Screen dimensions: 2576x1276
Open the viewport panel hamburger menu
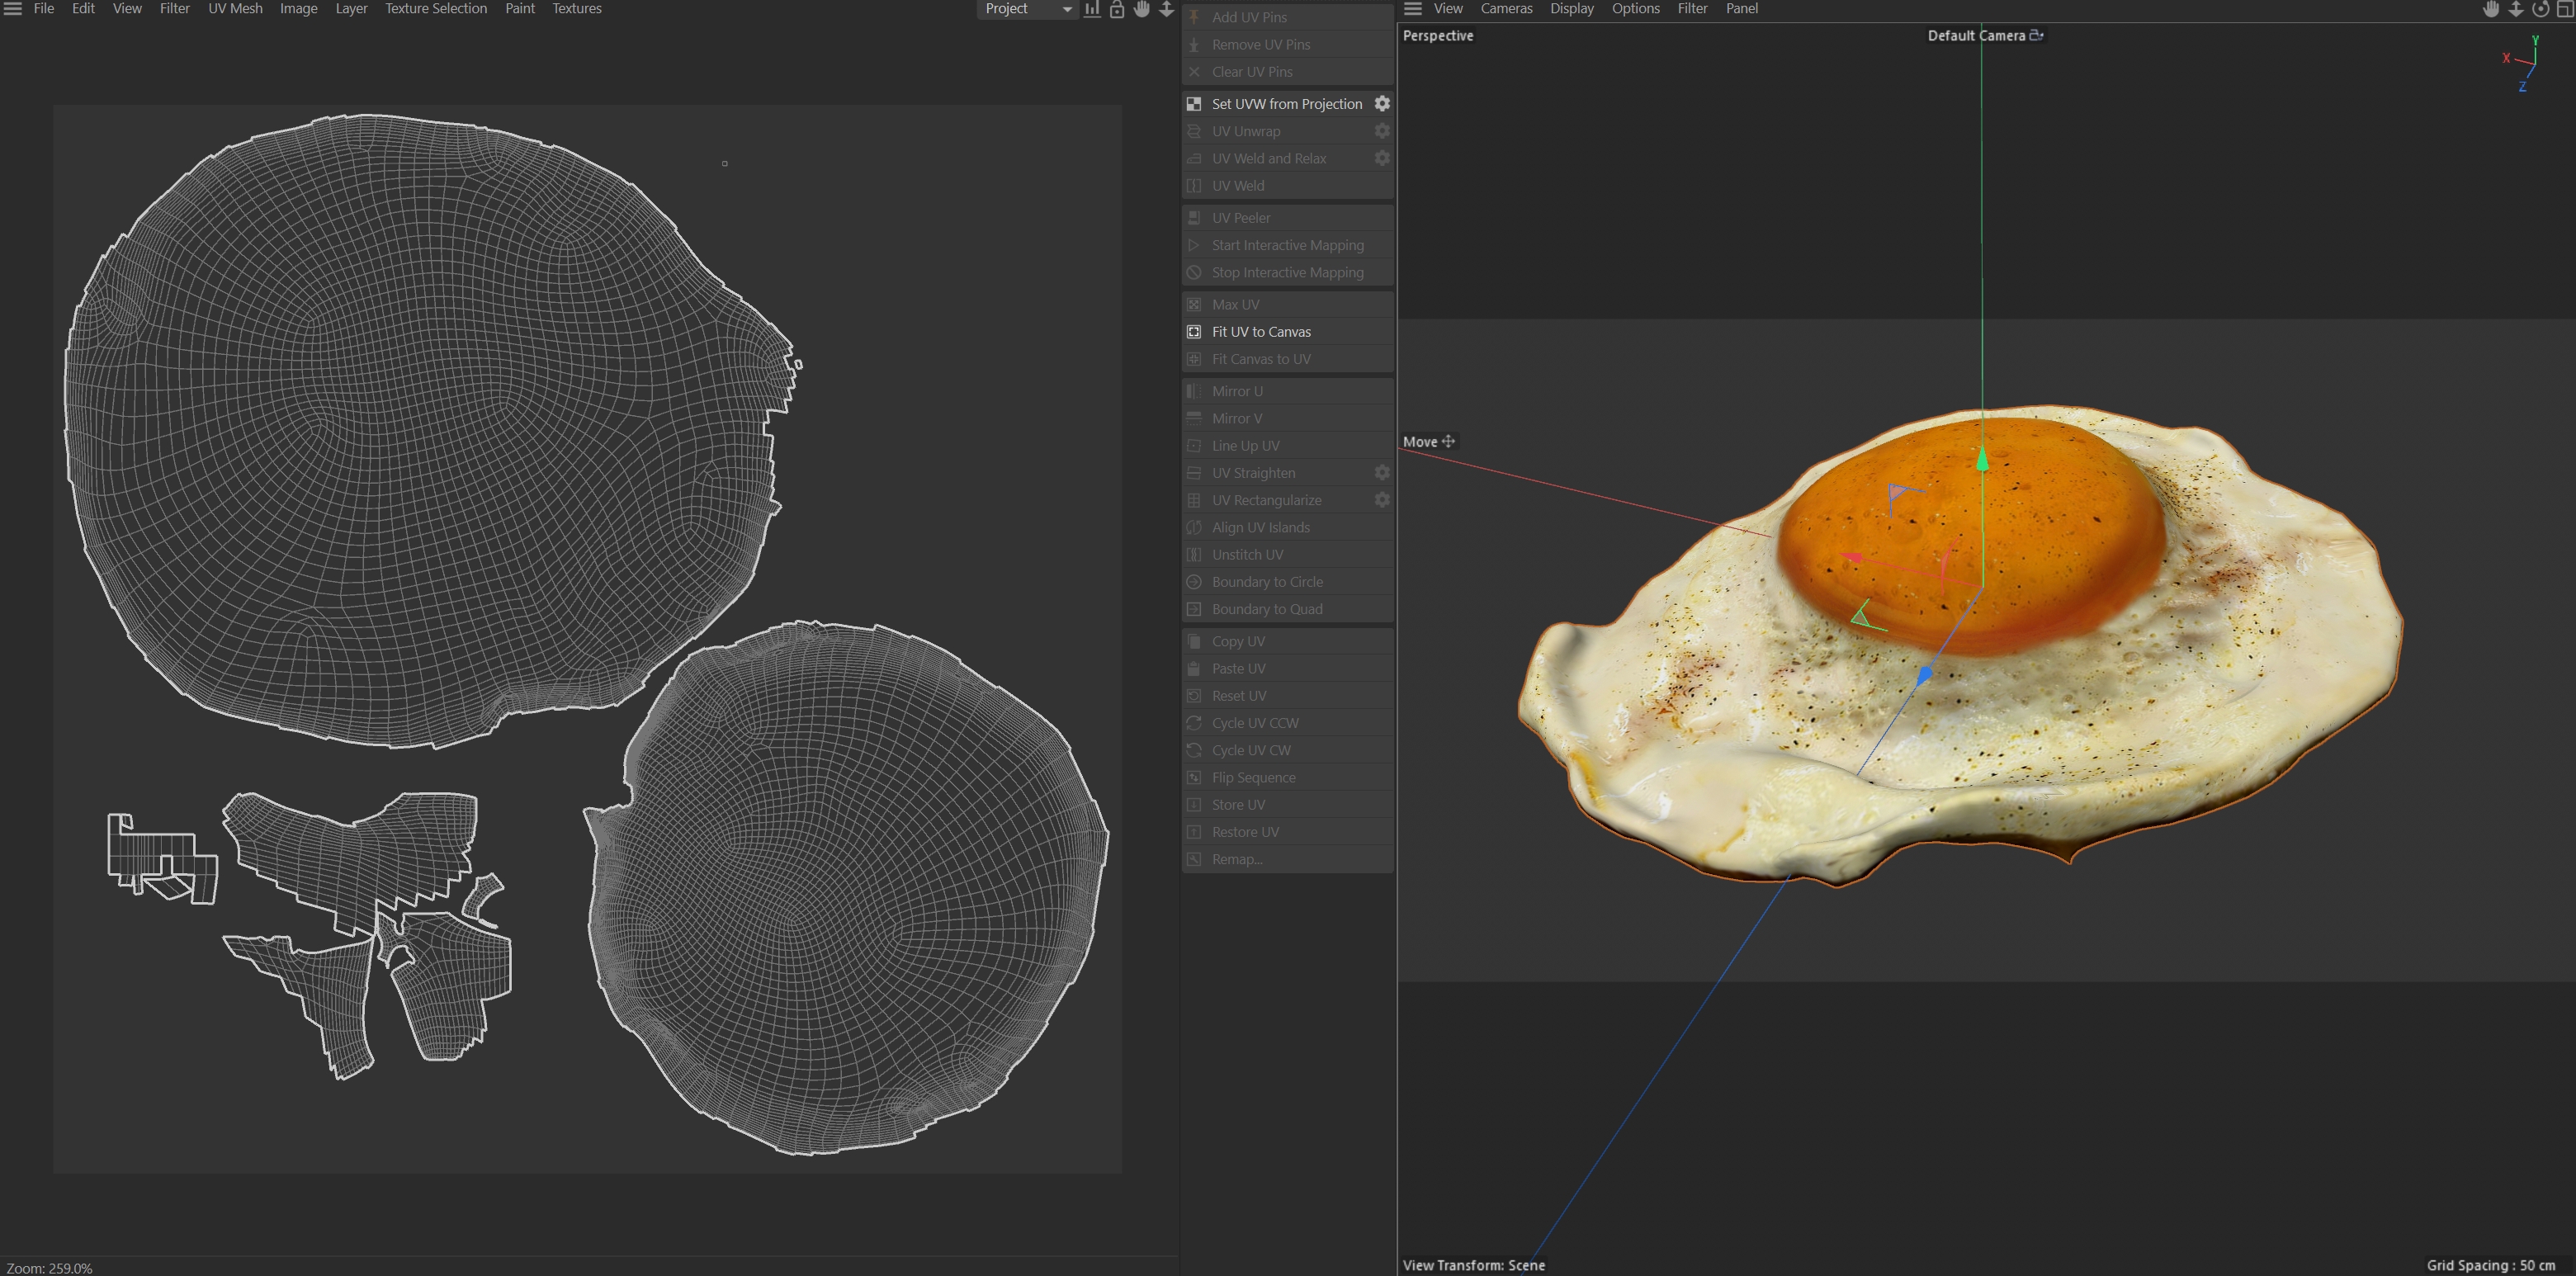click(x=1412, y=9)
